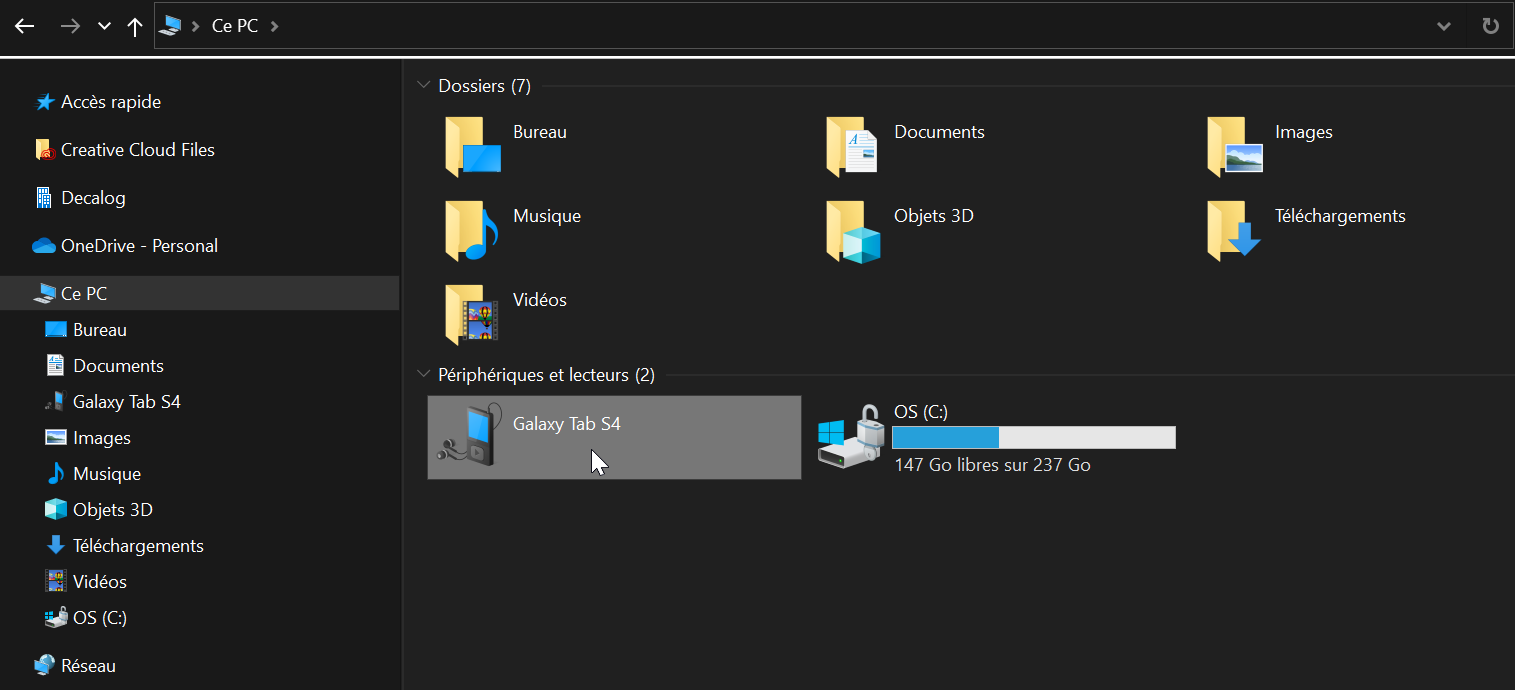Click the Refresh button in address bar
Viewport: 1515px width, 690px height.
[1490, 27]
